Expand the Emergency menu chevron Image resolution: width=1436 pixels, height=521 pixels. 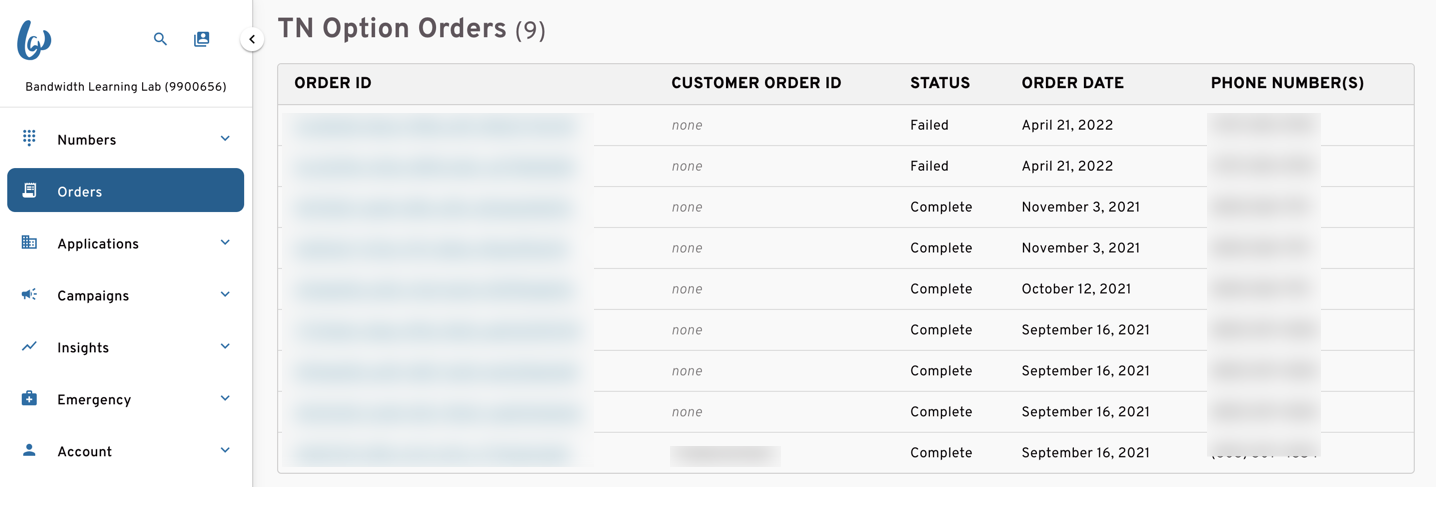click(225, 399)
